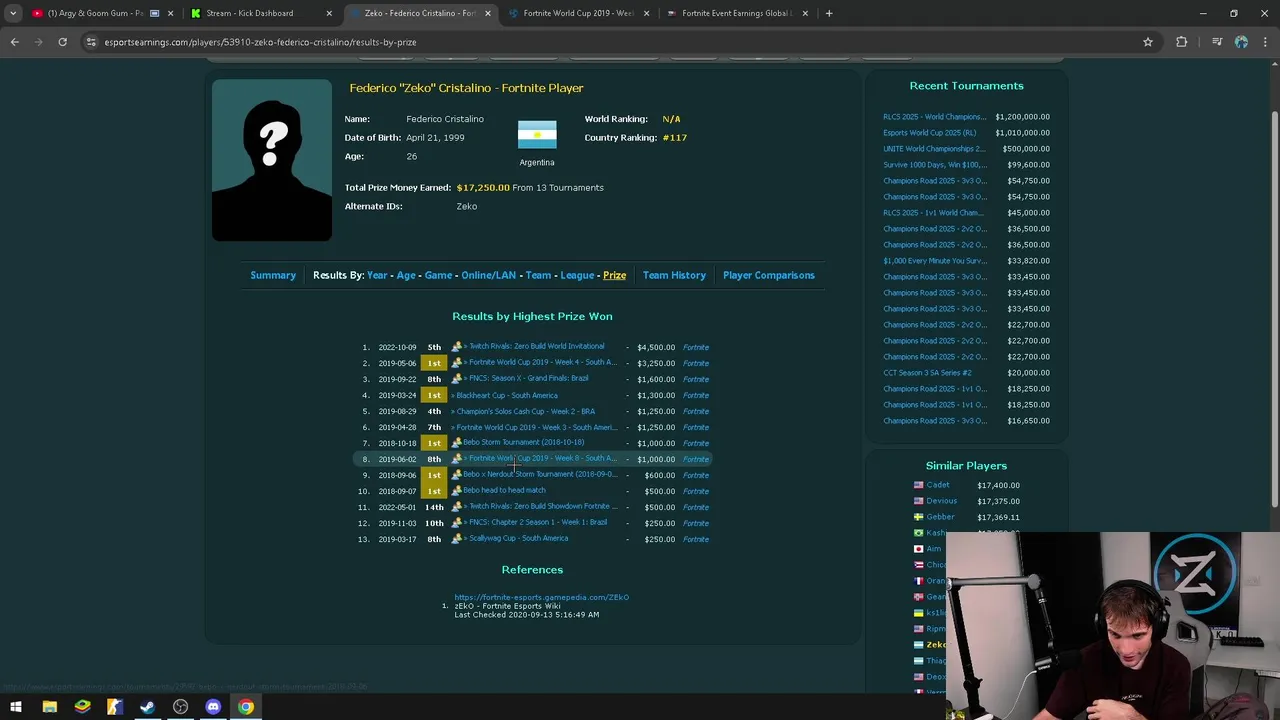Sort results by Online/LAN
This screenshot has height=720, width=1280.
click(x=489, y=275)
